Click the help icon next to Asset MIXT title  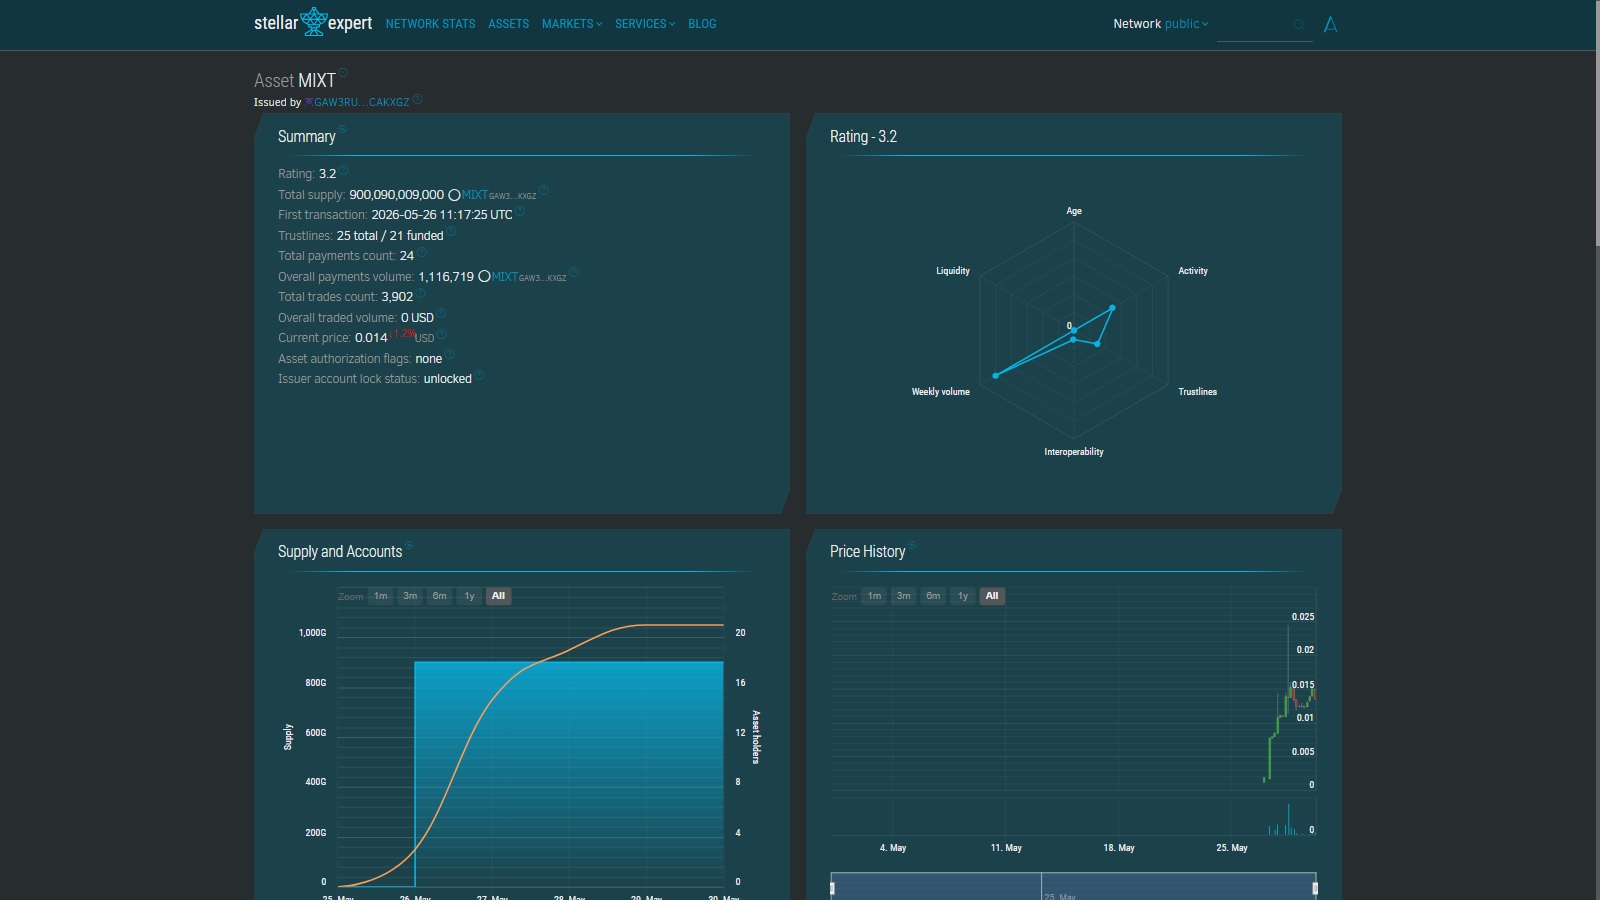343,72
